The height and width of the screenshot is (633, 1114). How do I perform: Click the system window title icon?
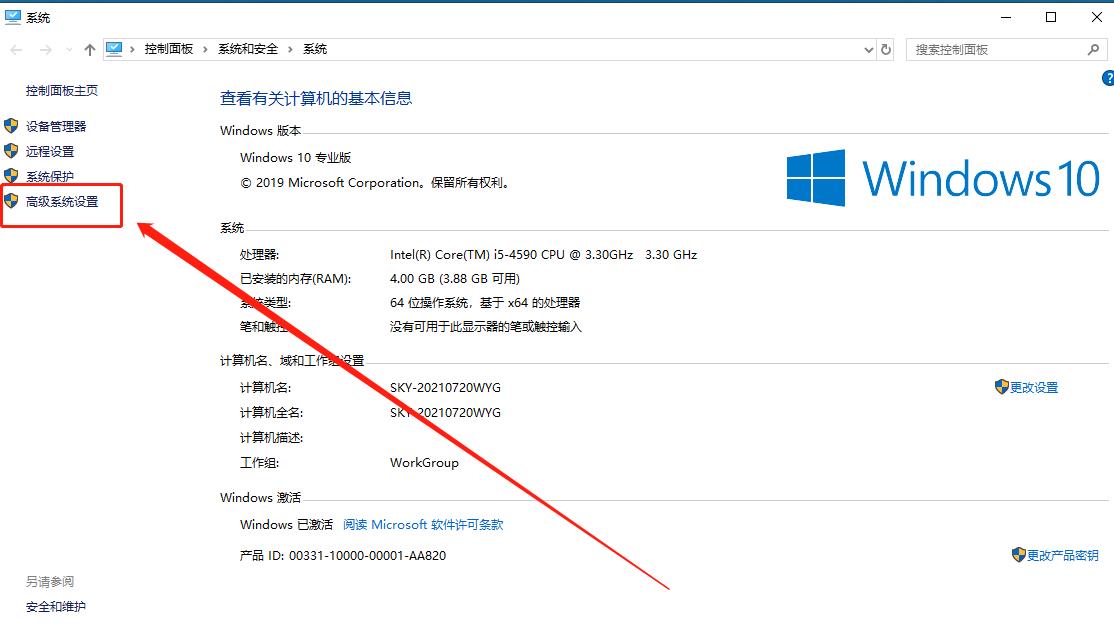[13, 17]
